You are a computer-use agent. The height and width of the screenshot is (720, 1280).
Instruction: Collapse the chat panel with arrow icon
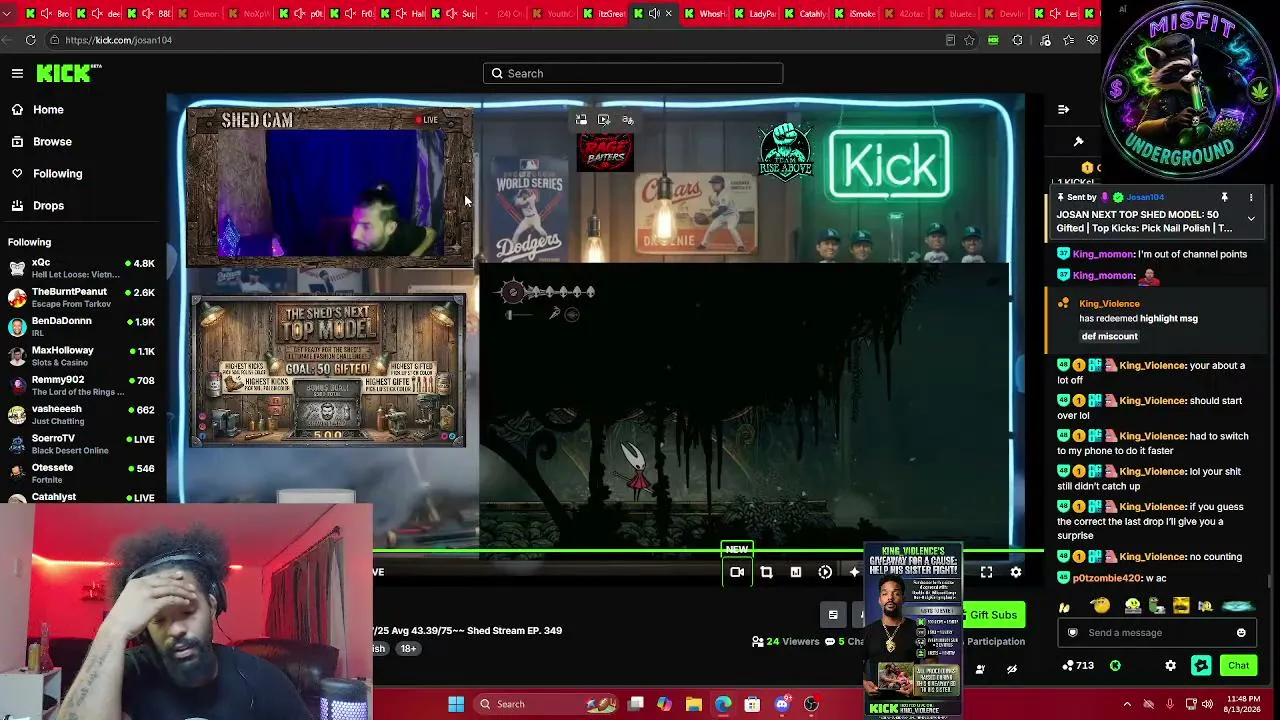[x=1063, y=109]
